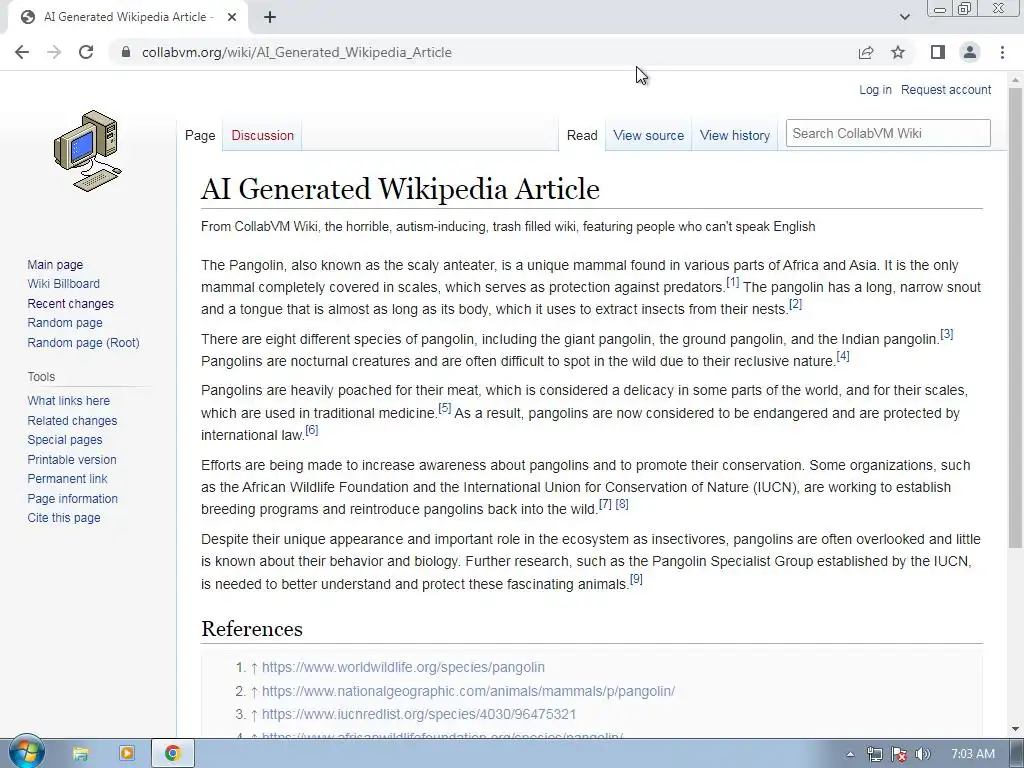Select Chrome icon in taskbar
Viewport: 1024px width, 768px height.
pyautogui.click(x=172, y=754)
